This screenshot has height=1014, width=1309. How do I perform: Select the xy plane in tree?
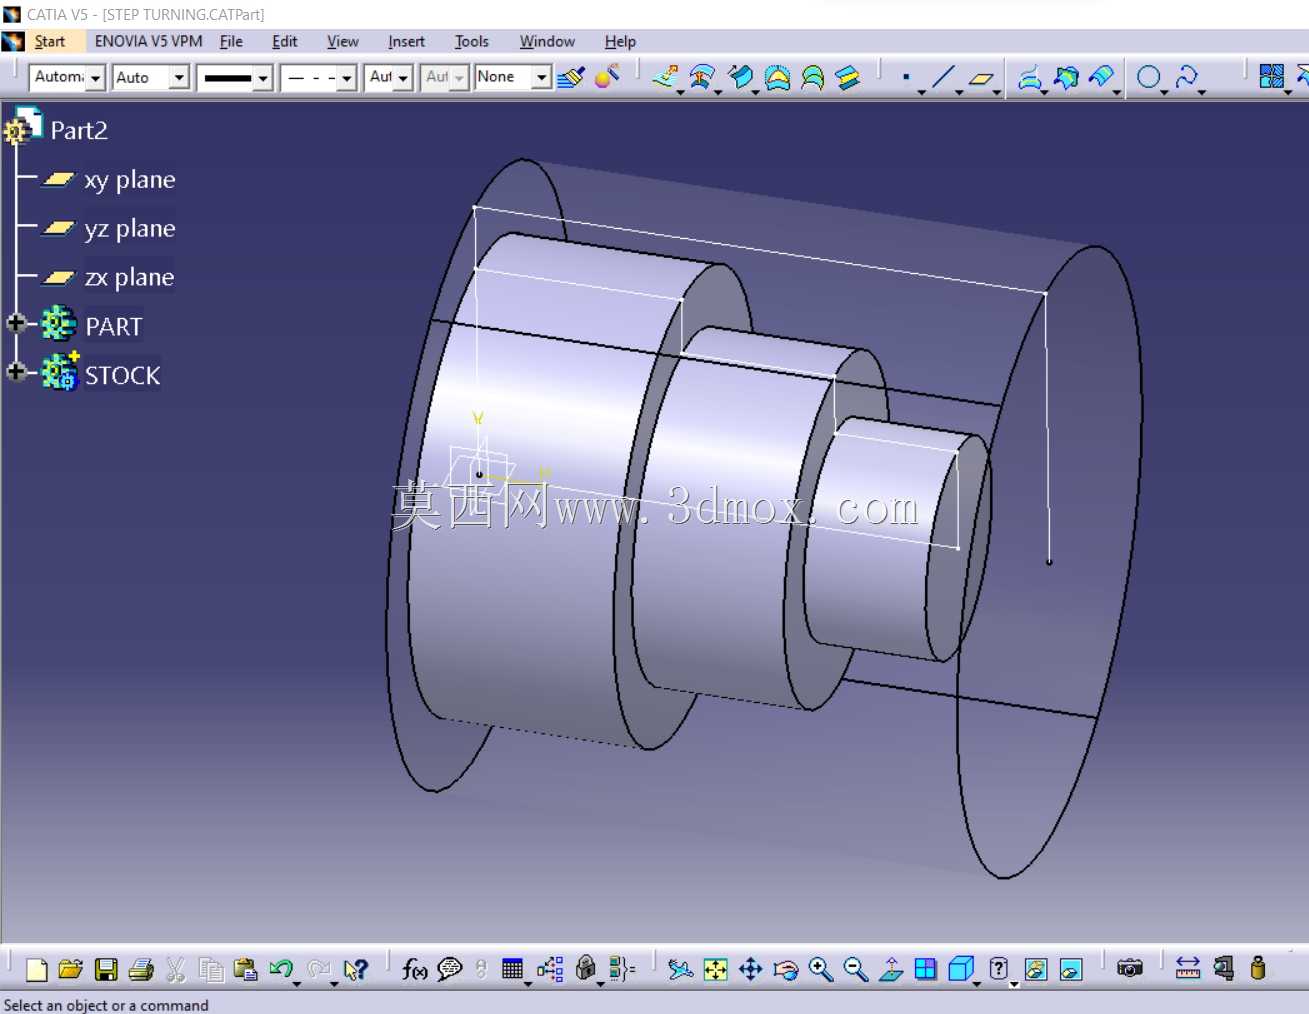pos(129,180)
